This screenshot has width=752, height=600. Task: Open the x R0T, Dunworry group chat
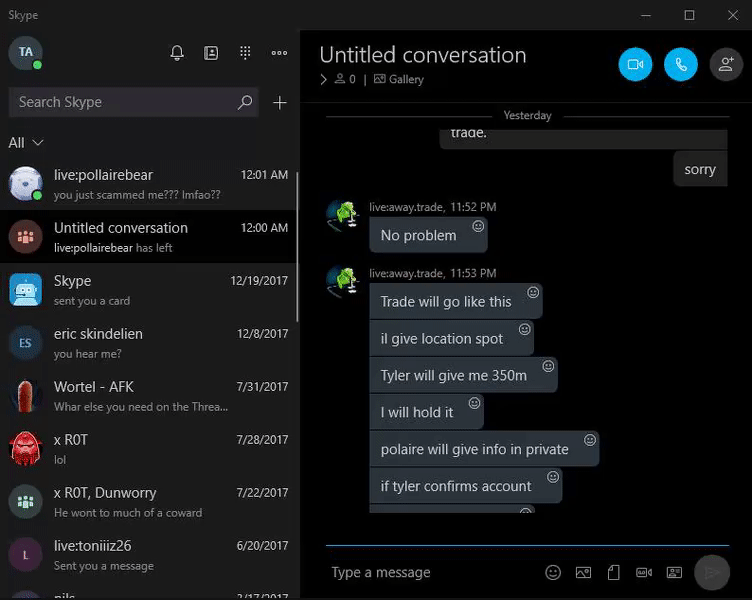click(149, 502)
